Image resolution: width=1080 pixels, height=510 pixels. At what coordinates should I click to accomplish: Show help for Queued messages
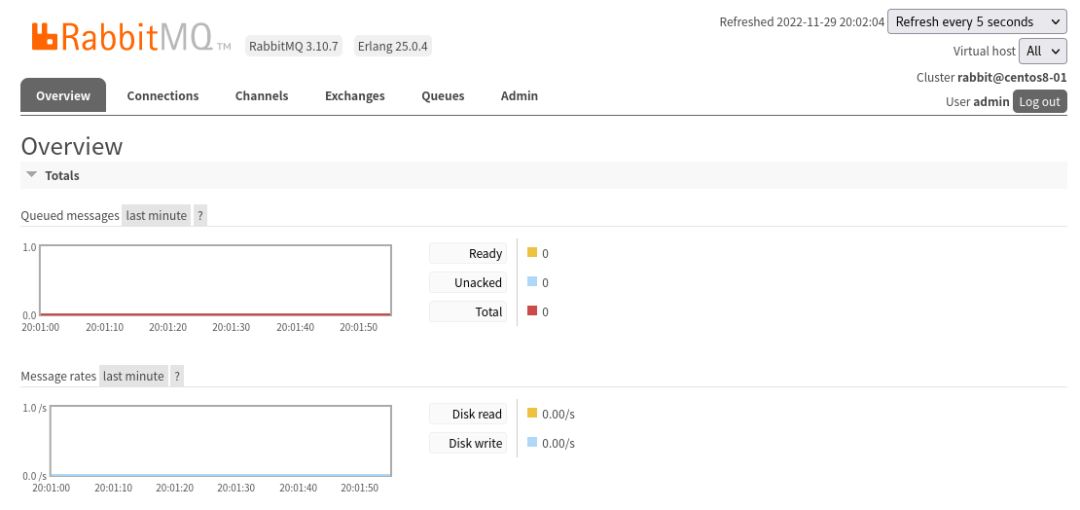tap(200, 216)
